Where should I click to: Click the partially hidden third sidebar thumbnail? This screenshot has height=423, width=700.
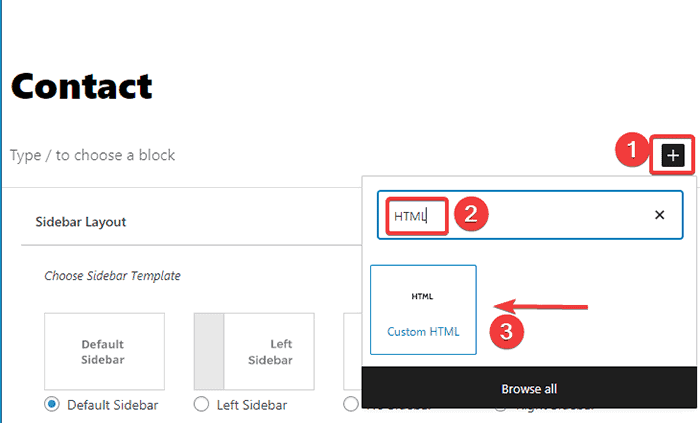(351, 351)
